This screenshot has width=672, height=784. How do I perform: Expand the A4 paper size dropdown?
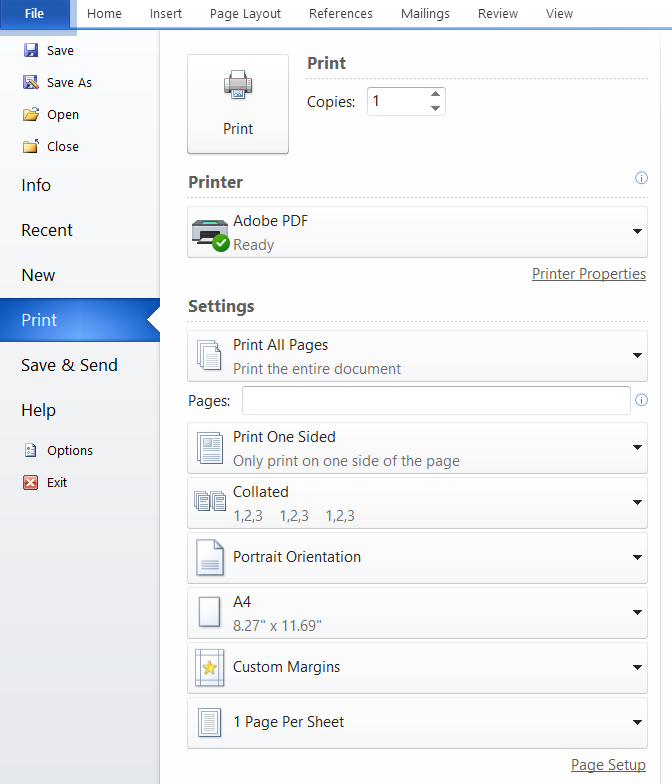click(637, 612)
